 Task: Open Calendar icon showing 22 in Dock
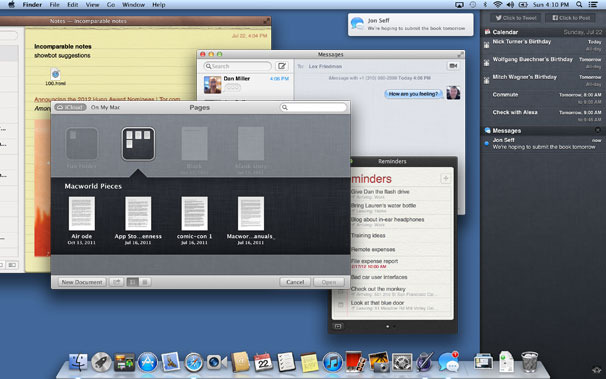tap(263, 362)
